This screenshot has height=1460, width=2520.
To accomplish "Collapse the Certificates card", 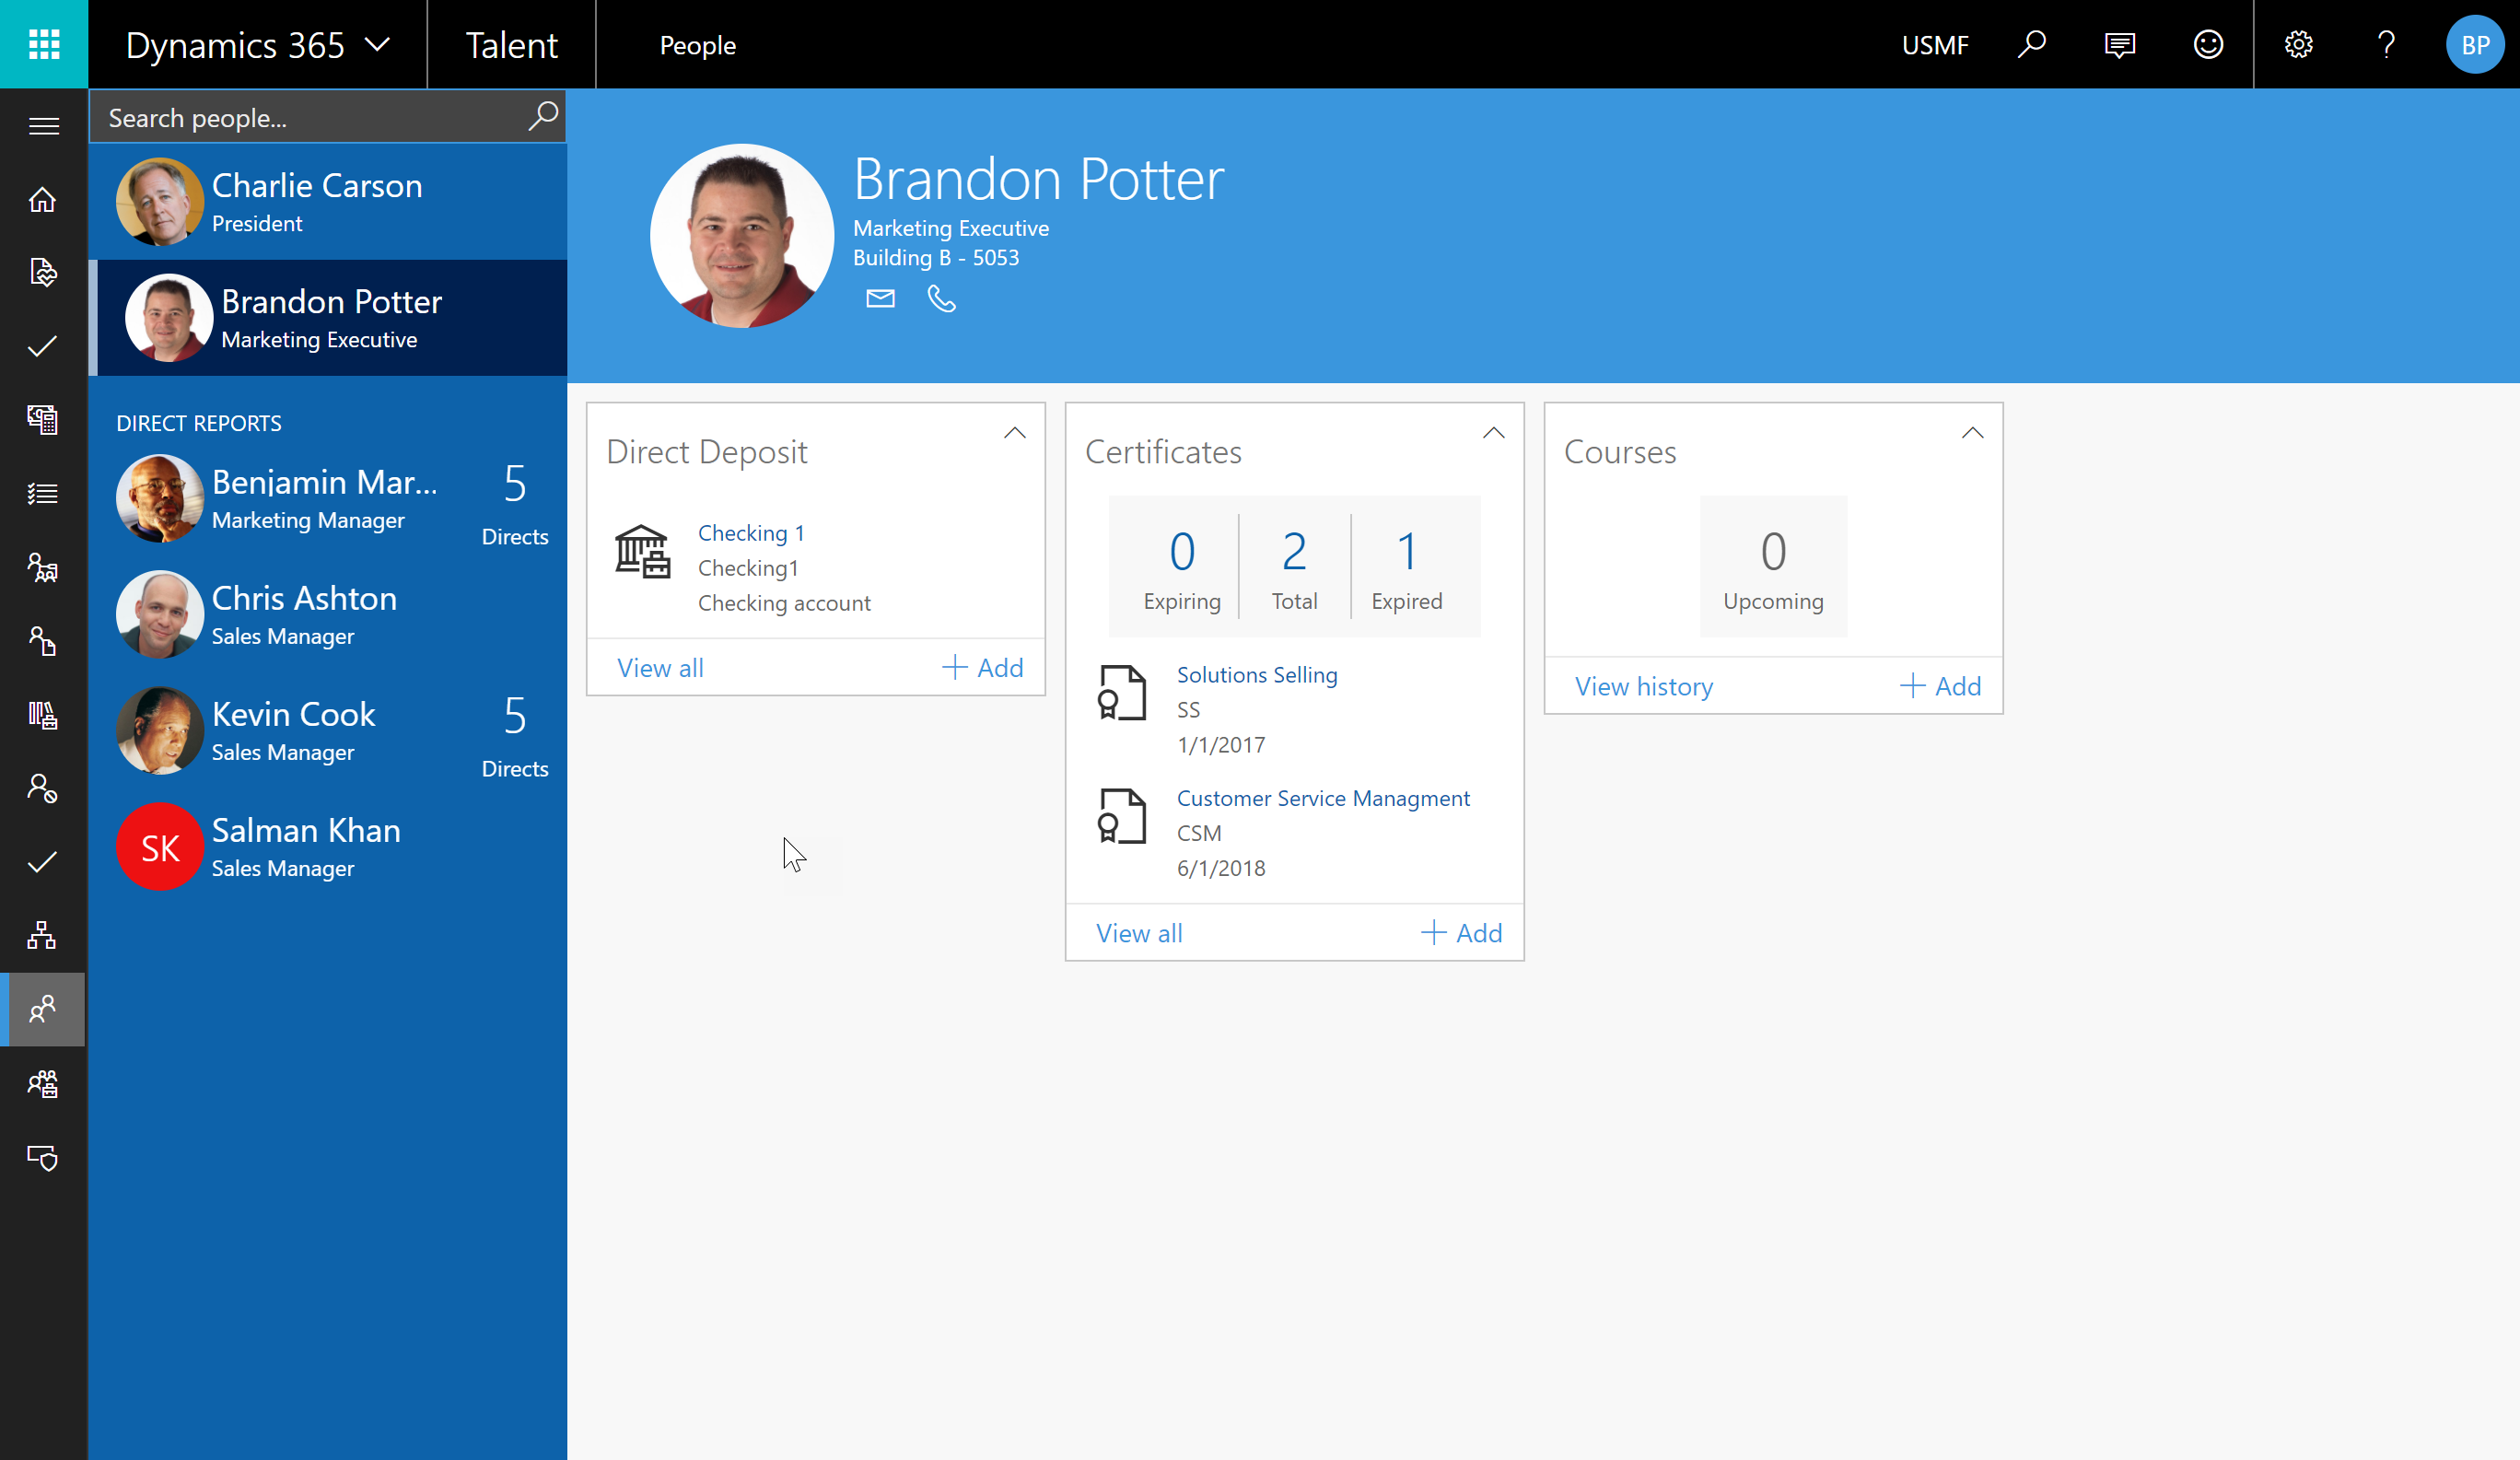I will click(x=1493, y=433).
